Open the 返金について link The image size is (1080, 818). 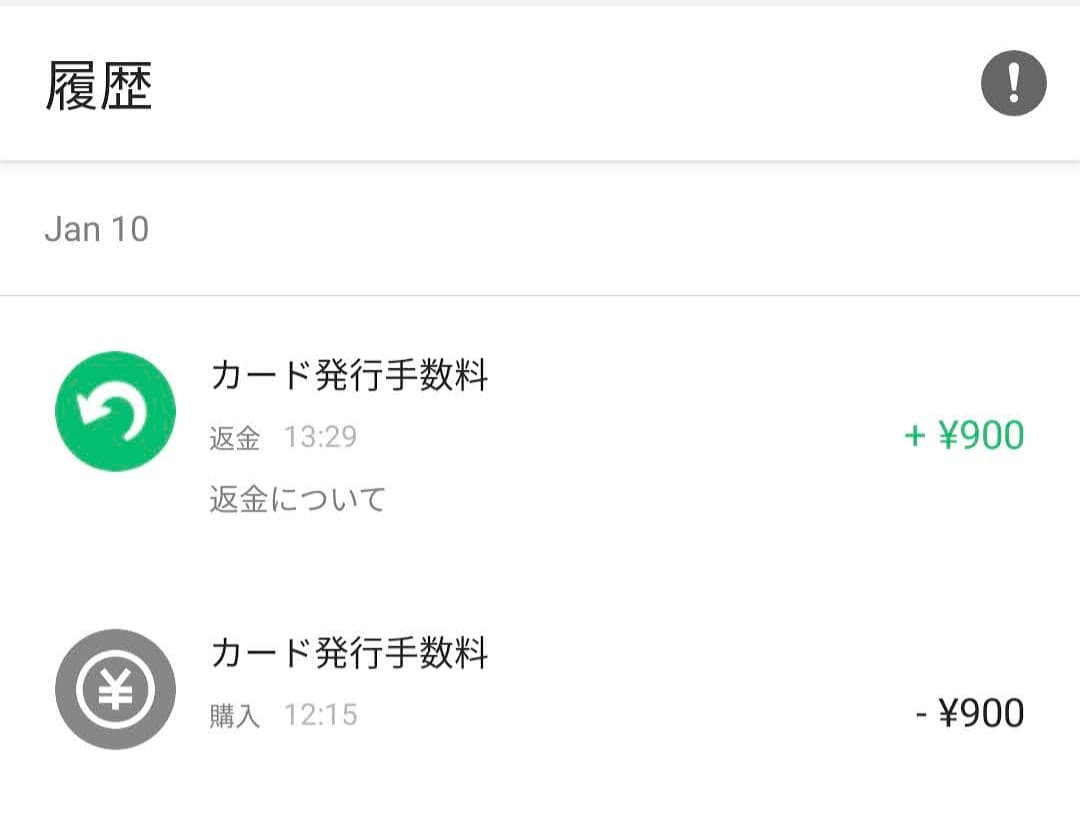click(x=297, y=498)
